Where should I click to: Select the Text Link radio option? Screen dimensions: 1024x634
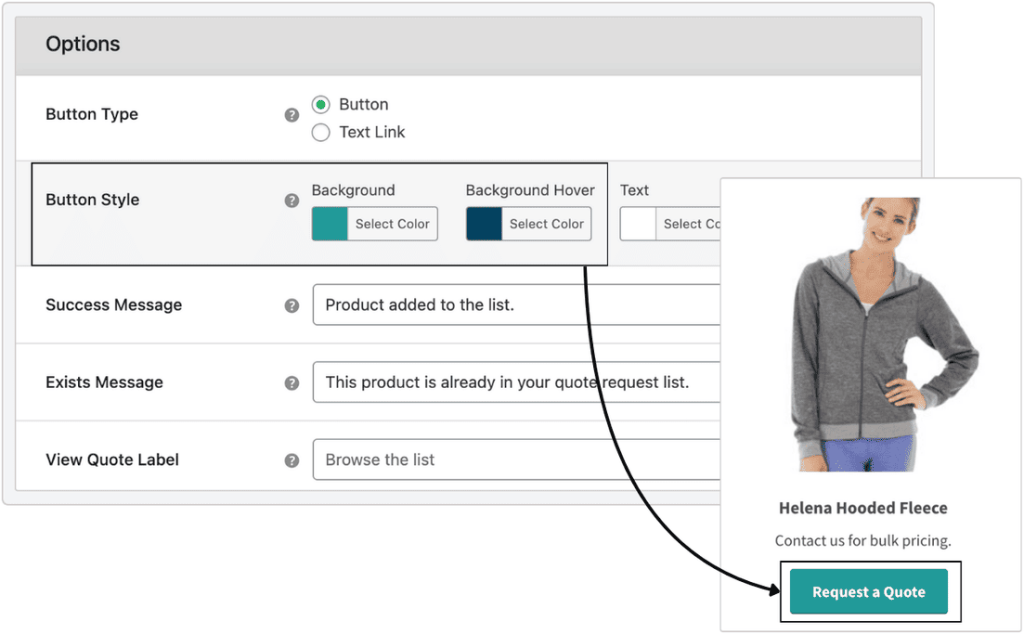[321, 133]
